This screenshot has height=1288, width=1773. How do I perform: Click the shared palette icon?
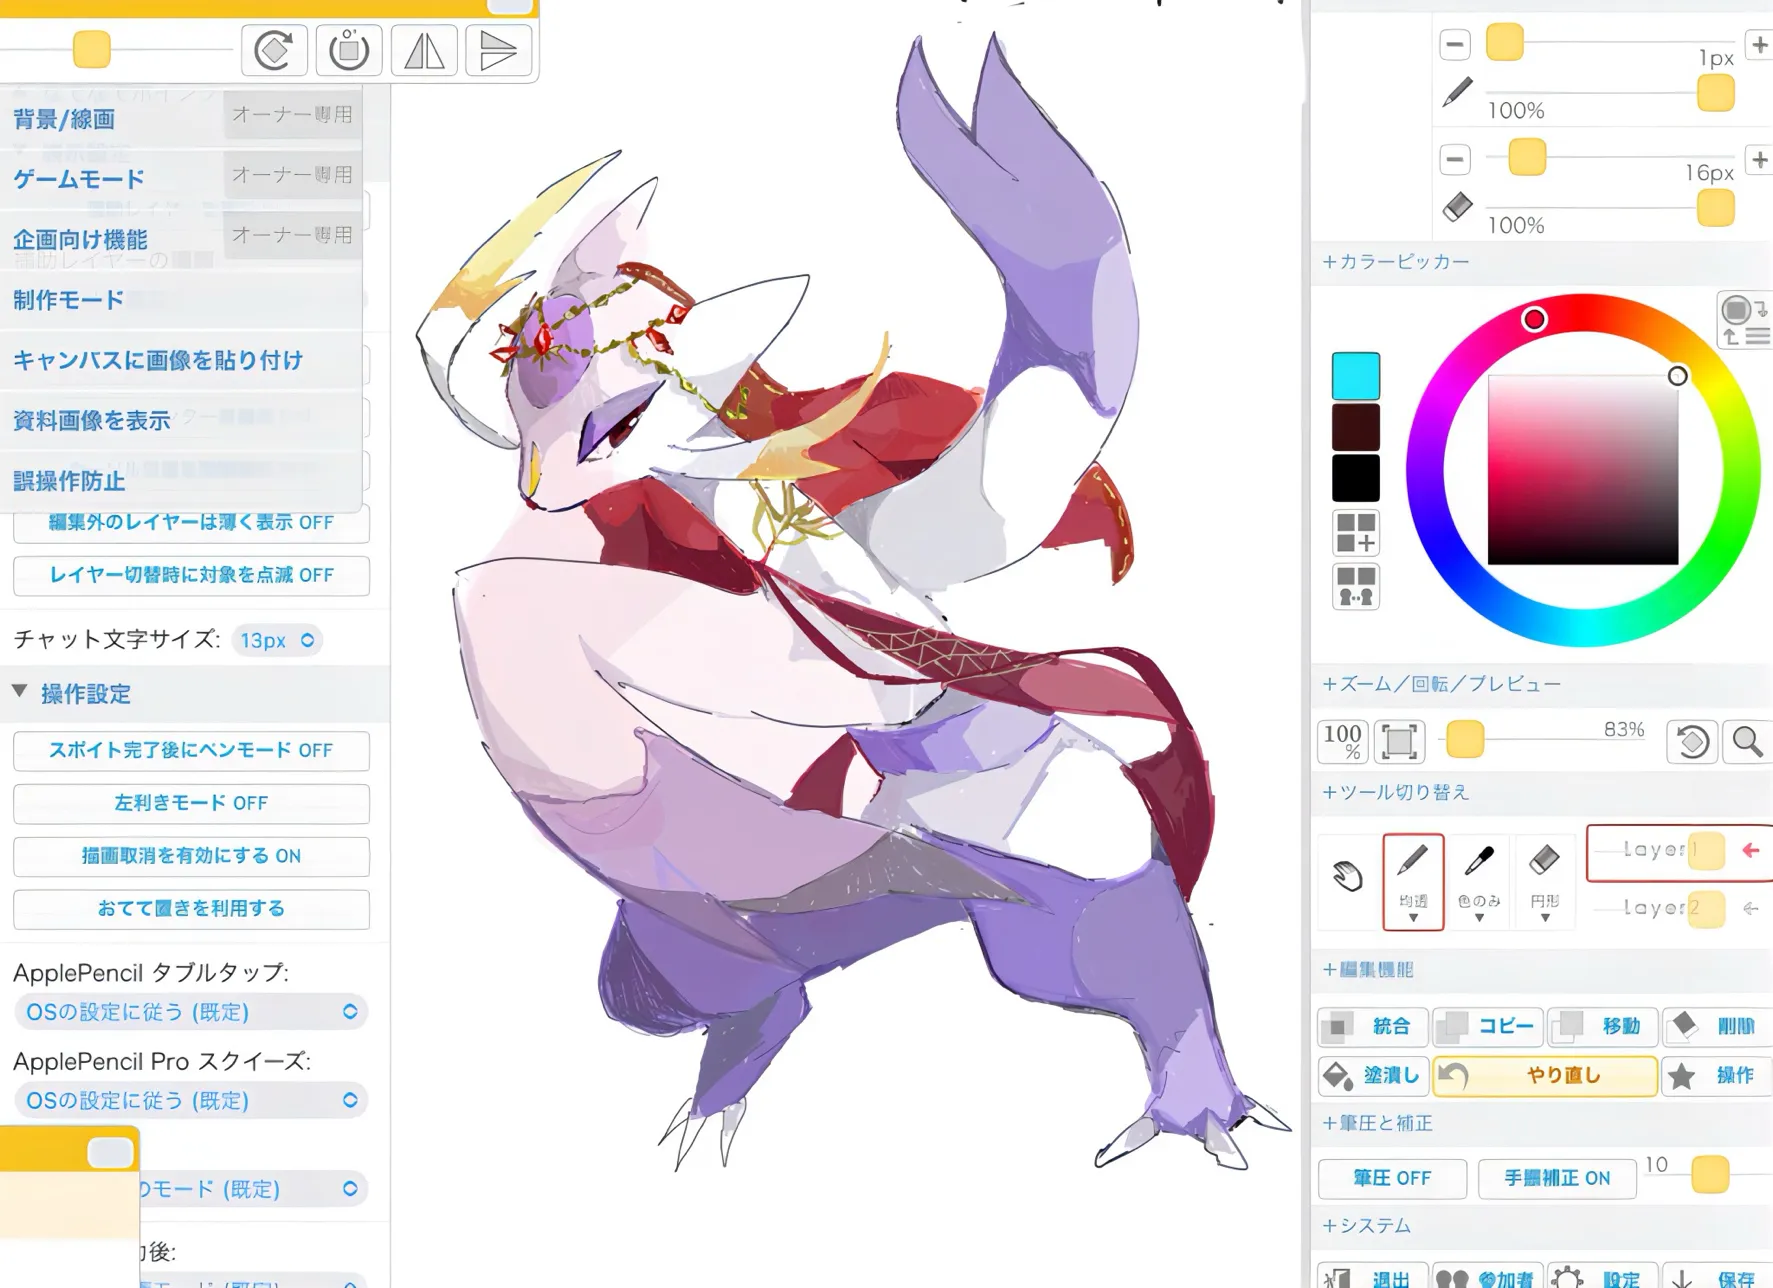(x=1356, y=587)
